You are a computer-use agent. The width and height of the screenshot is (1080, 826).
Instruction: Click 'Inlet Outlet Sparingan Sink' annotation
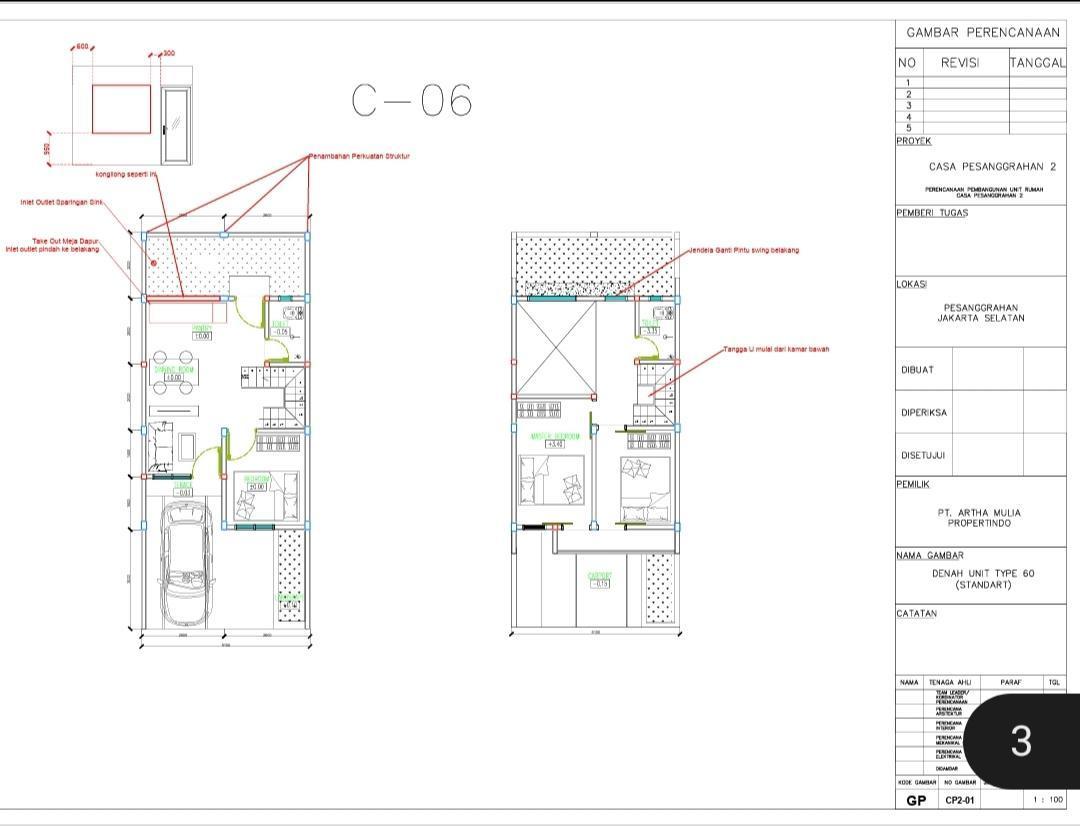pyautogui.click(x=62, y=202)
